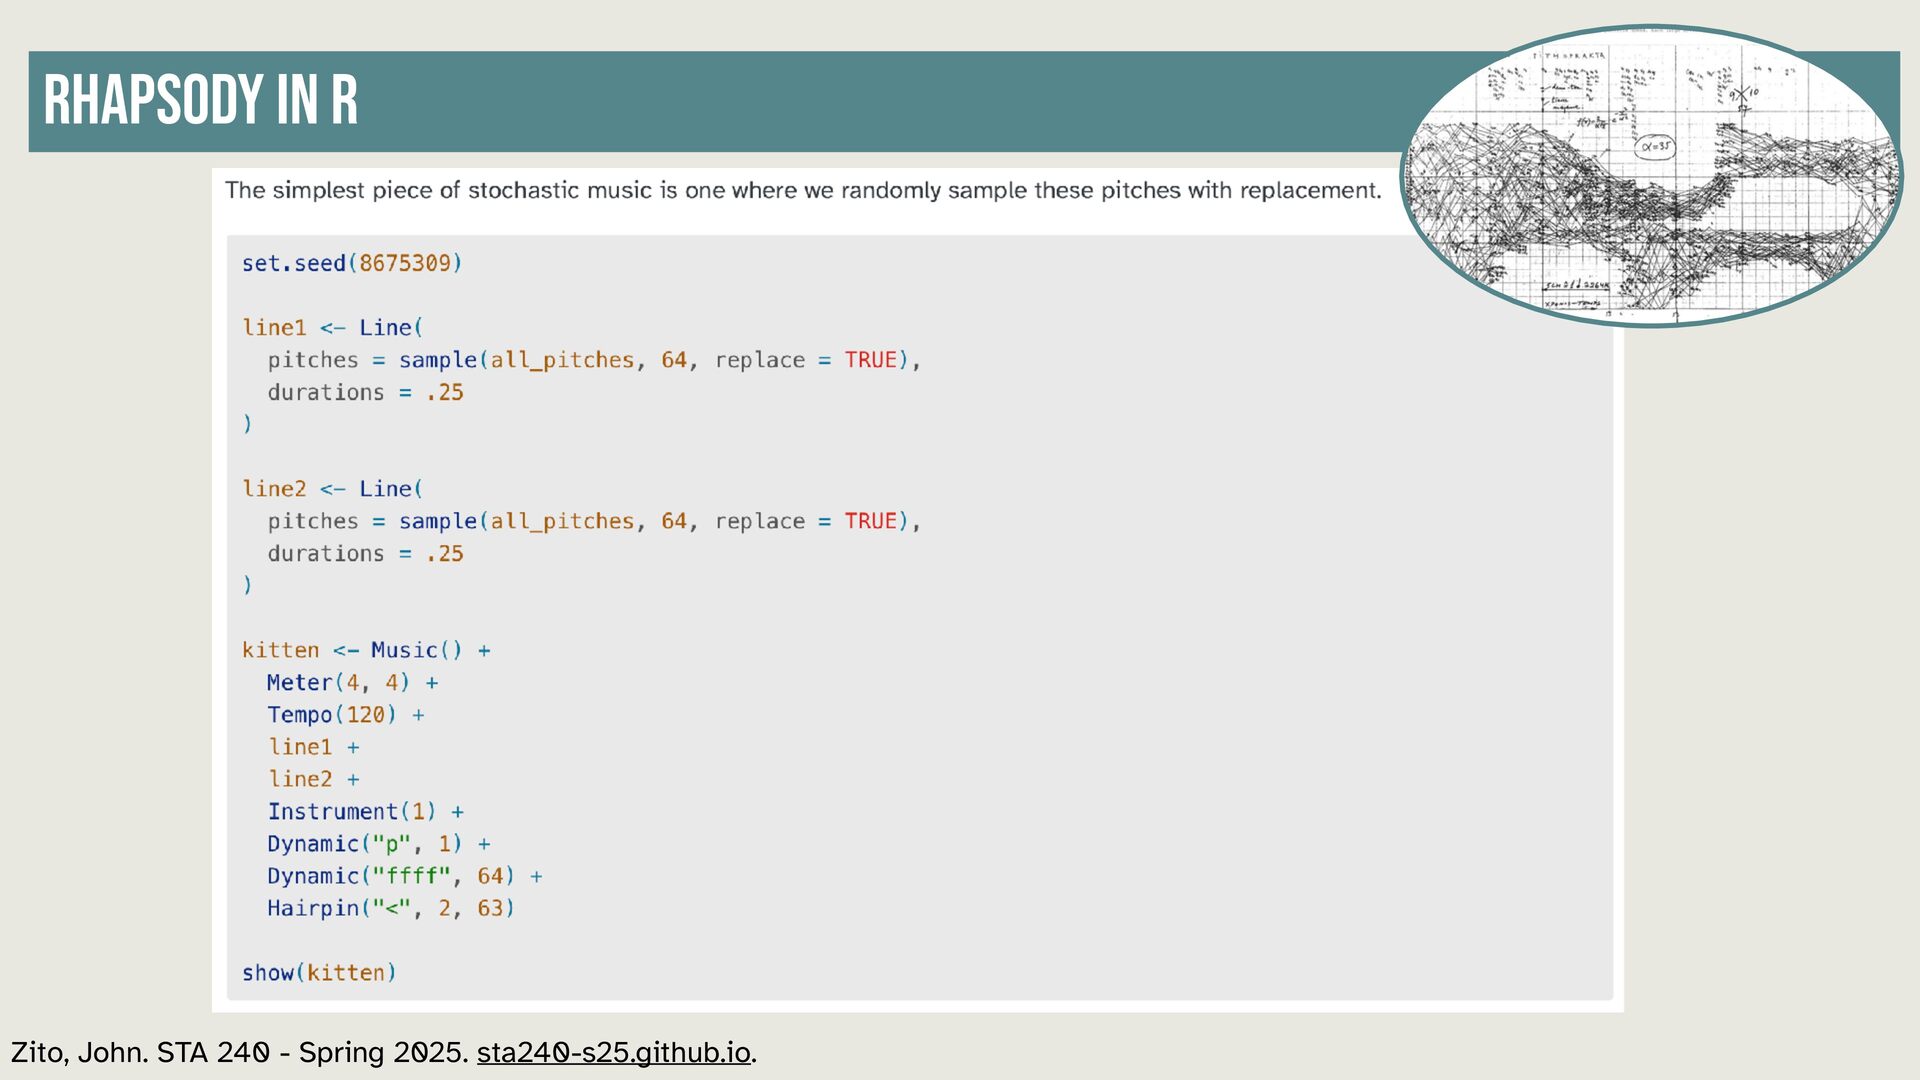Click the line1 <- Line( statement
This screenshot has height=1080, width=1920.
tap(332, 328)
